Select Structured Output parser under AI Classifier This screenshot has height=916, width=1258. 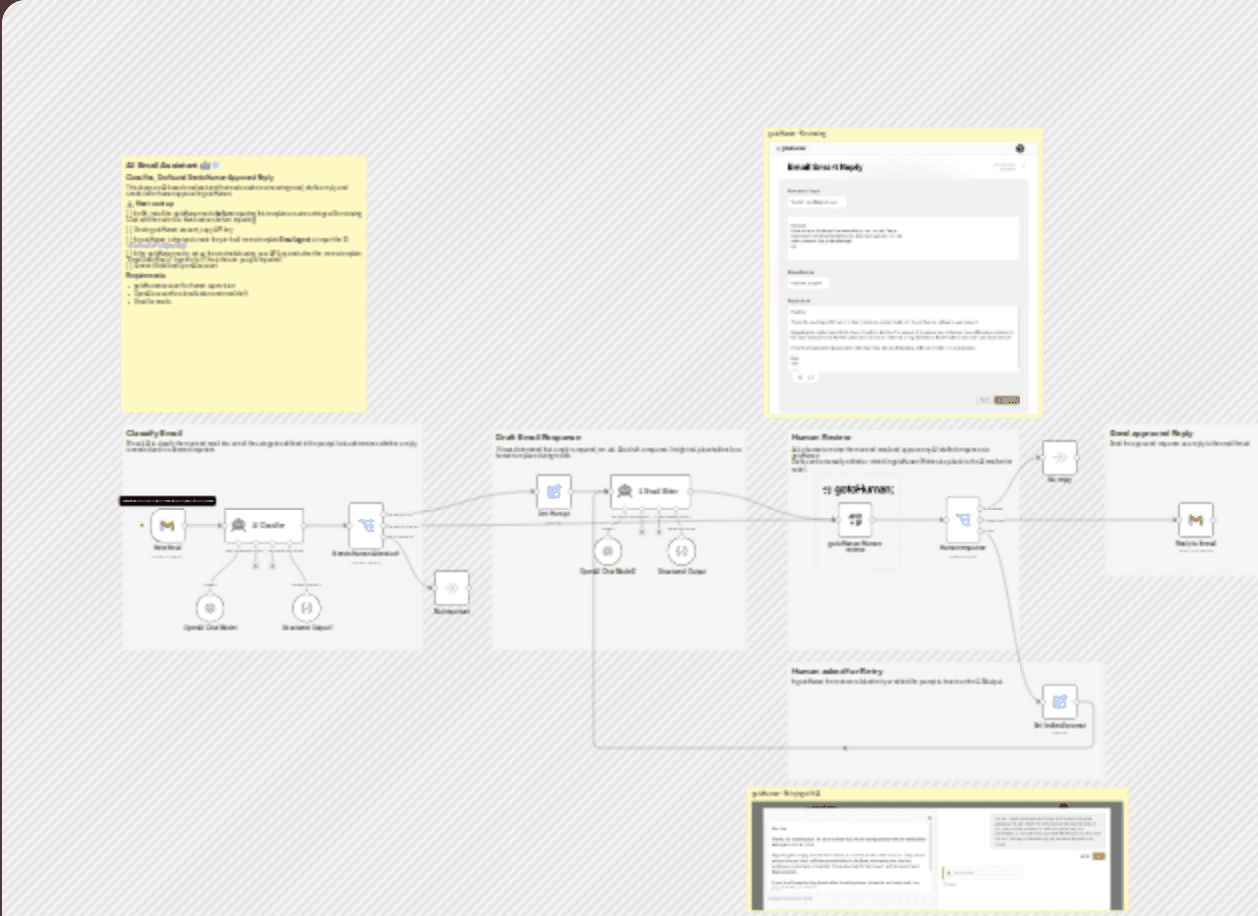(306, 606)
